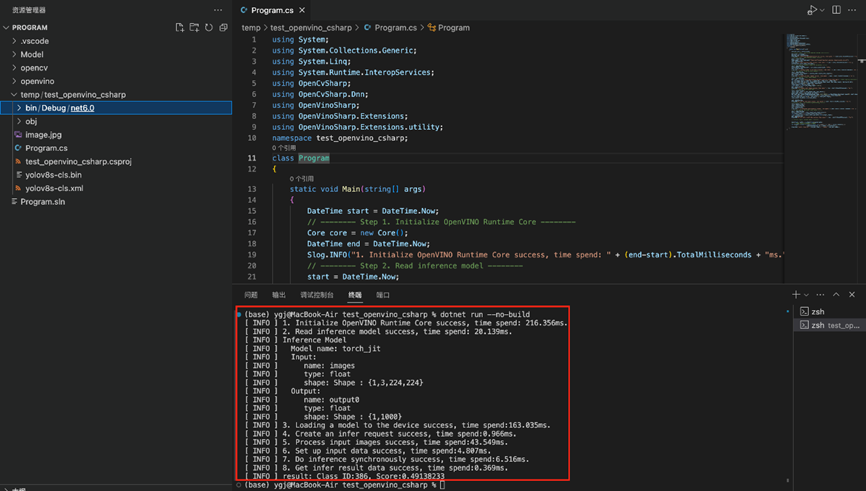Open terminal panel more actions ellipsis

(820, 294)
